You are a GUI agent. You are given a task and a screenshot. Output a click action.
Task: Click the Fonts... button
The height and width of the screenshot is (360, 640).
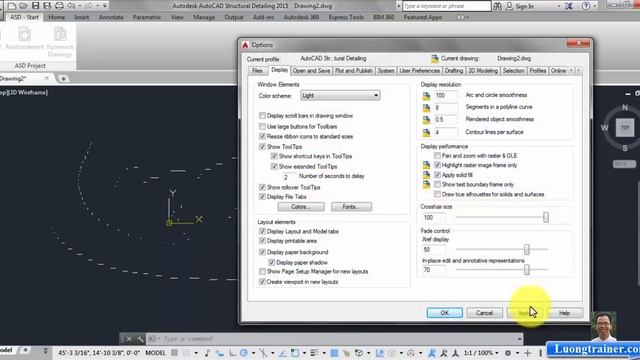click(351, 207)
